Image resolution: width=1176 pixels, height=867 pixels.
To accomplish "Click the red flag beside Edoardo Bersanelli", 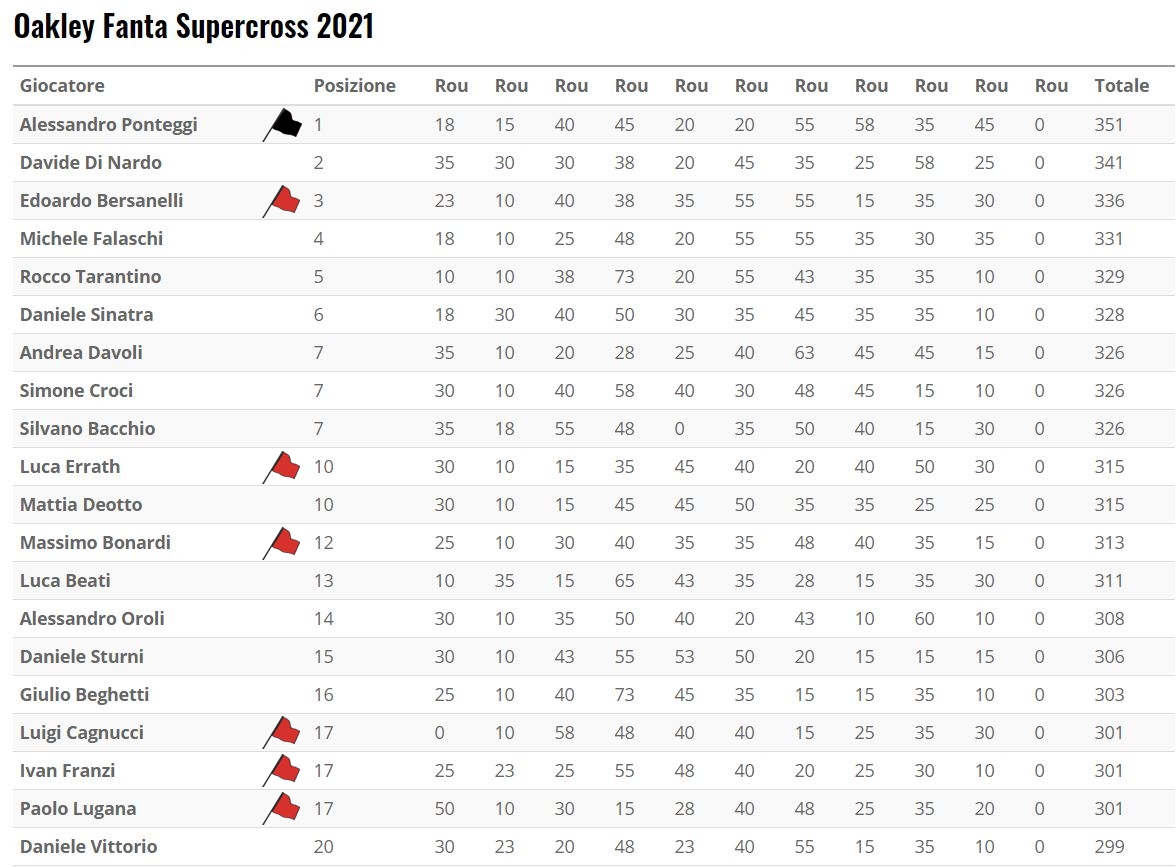I will [284, 200].
